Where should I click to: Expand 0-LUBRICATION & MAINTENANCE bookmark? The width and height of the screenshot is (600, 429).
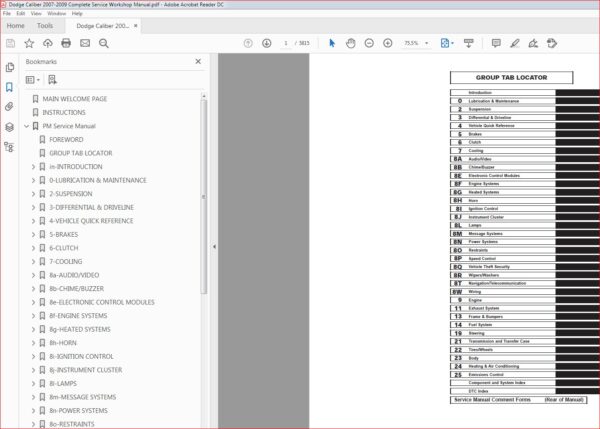point(33,180)
